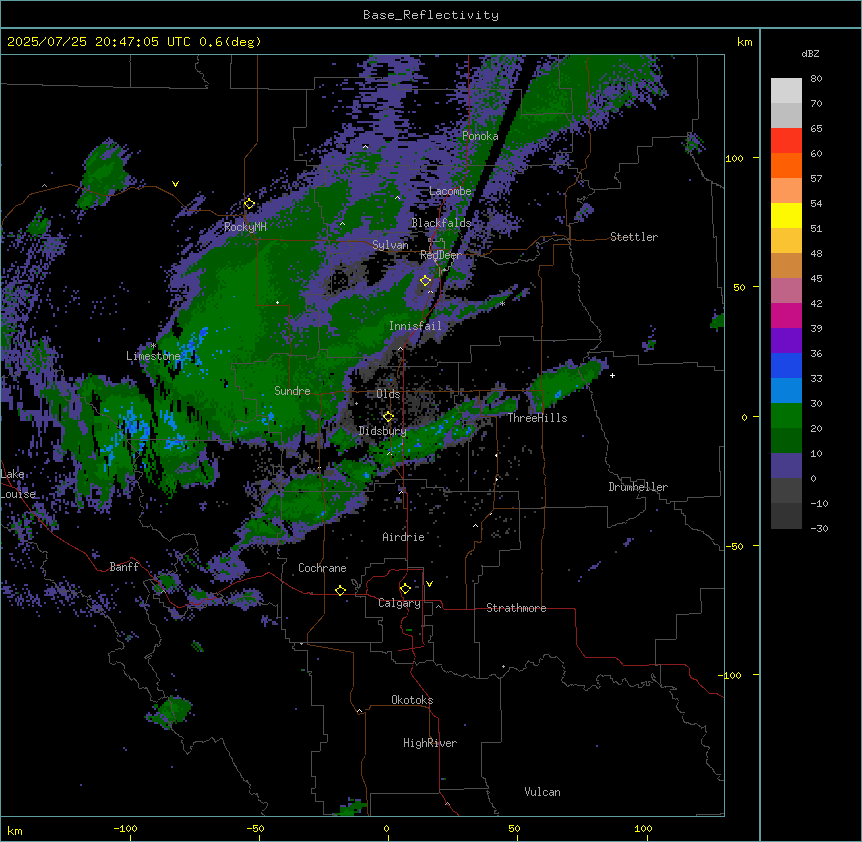The width and height of the screenshot is (862, 842).
Task: Click the yellow diamond marker below Cochrane
Action: 340,590
